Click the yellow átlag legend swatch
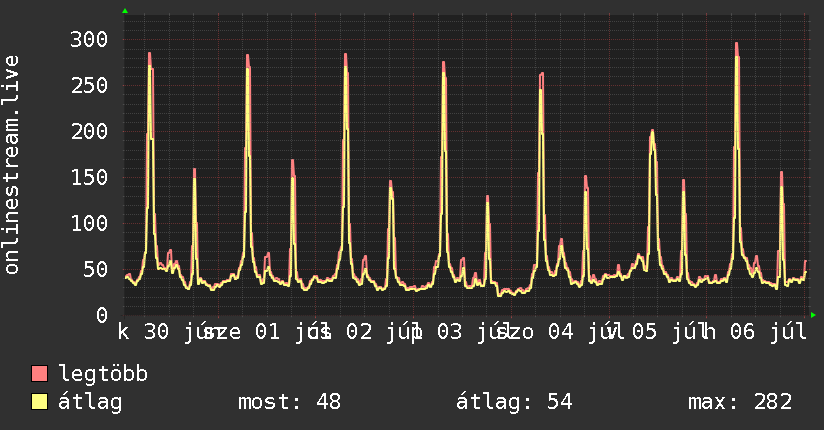The image size is (824, 430). [x=39, y=402]
